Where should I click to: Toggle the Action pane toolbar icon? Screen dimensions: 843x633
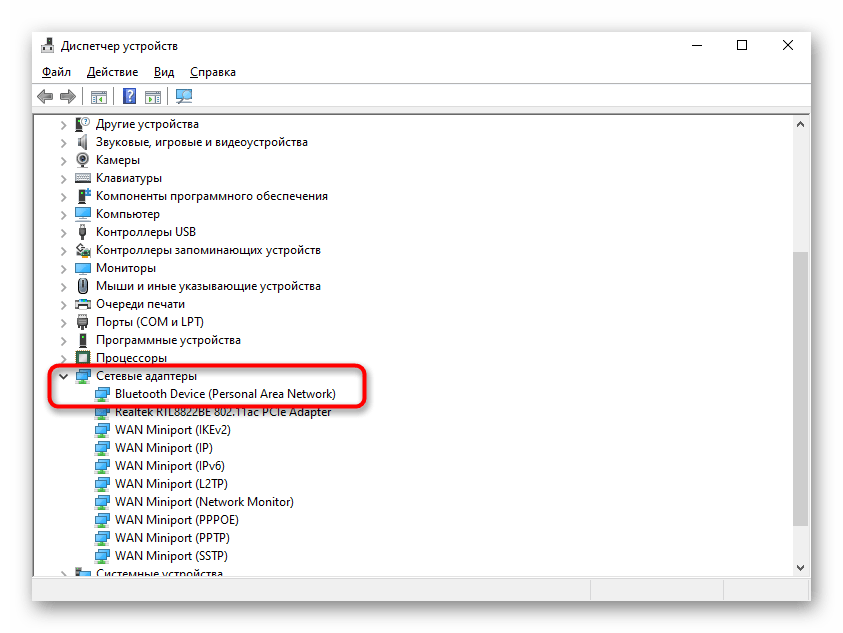[x=153, y=97]
